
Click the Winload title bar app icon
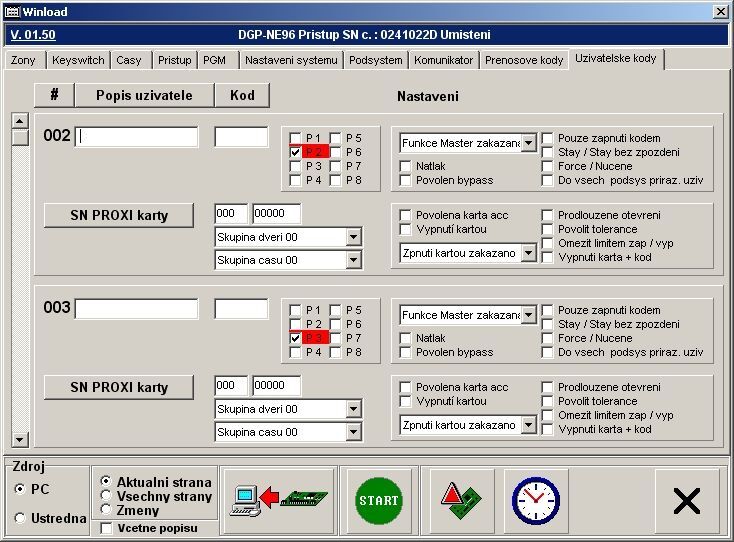(11, 11)
